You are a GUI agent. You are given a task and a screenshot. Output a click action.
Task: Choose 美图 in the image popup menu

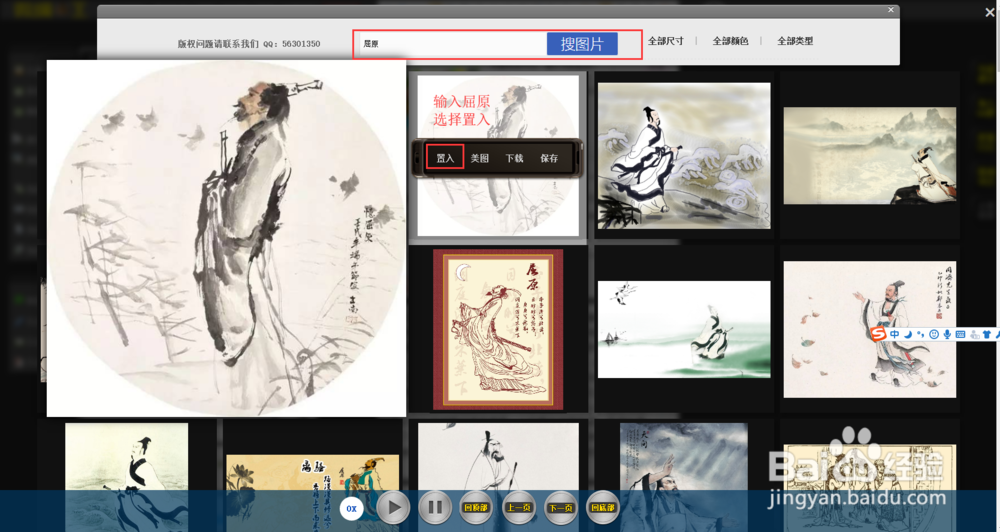tap(480, 158)
